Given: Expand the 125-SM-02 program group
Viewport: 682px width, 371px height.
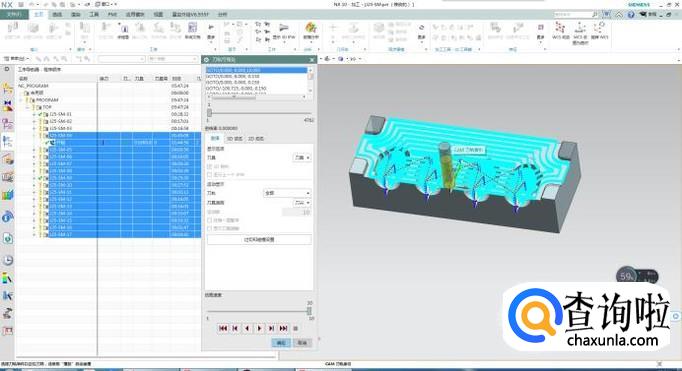Looking at the screenshot, I should pos(35,121).
